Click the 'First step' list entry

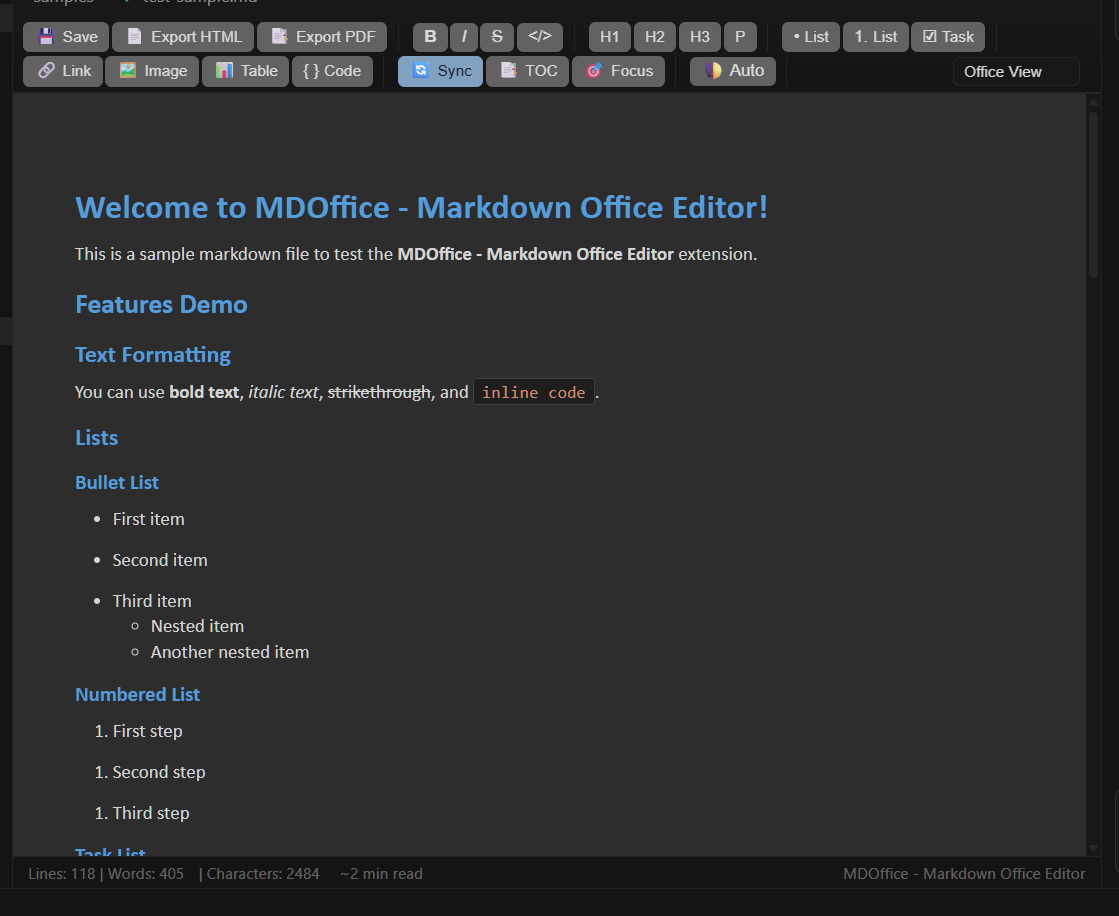(148, 731)
